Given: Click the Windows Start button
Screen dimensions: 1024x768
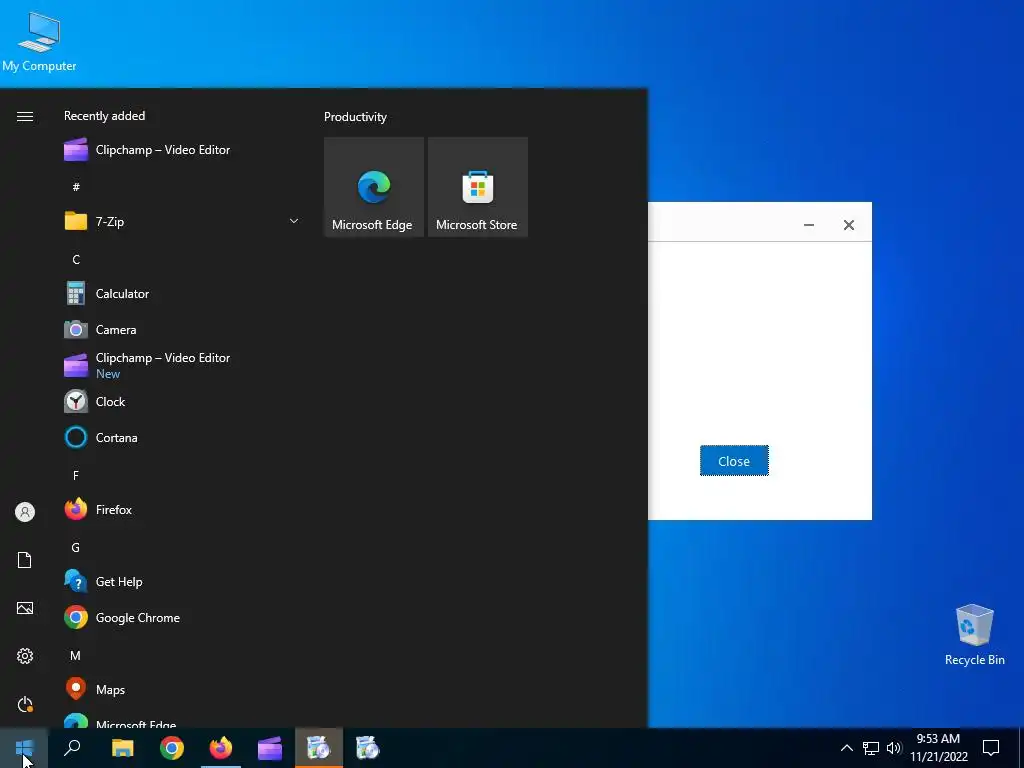Looking at the screenshot, I should coord(24,748).
